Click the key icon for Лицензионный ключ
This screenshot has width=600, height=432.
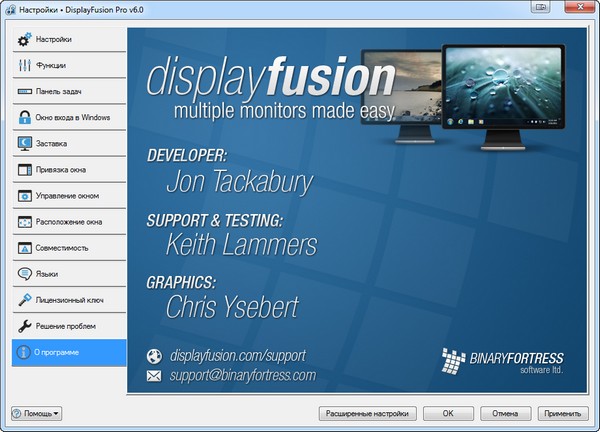coord(25,300)
